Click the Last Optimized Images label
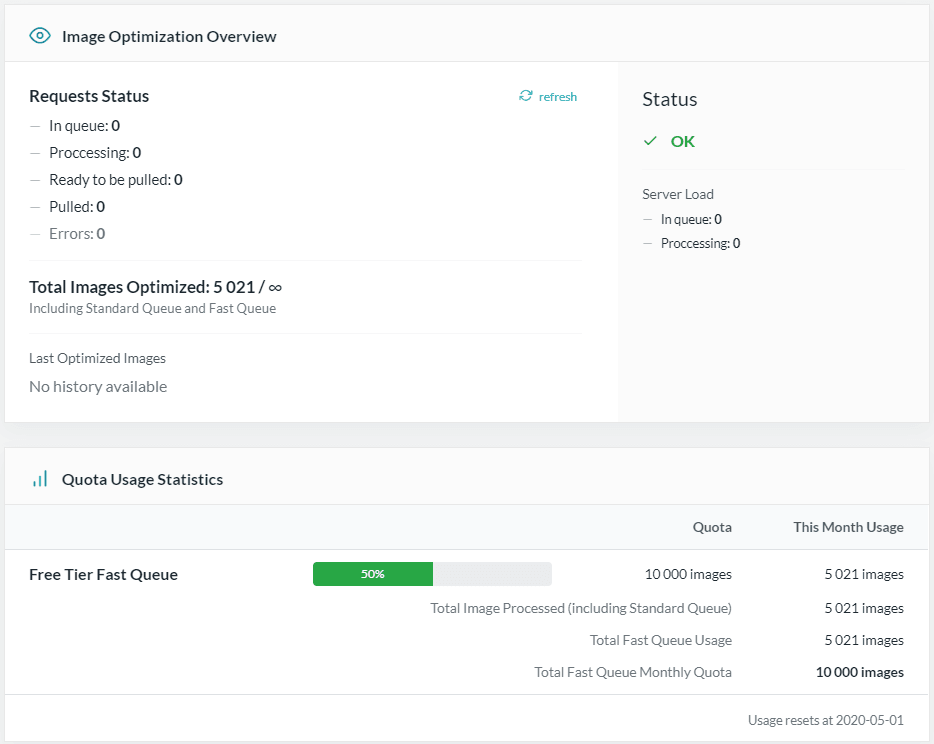 98,358
